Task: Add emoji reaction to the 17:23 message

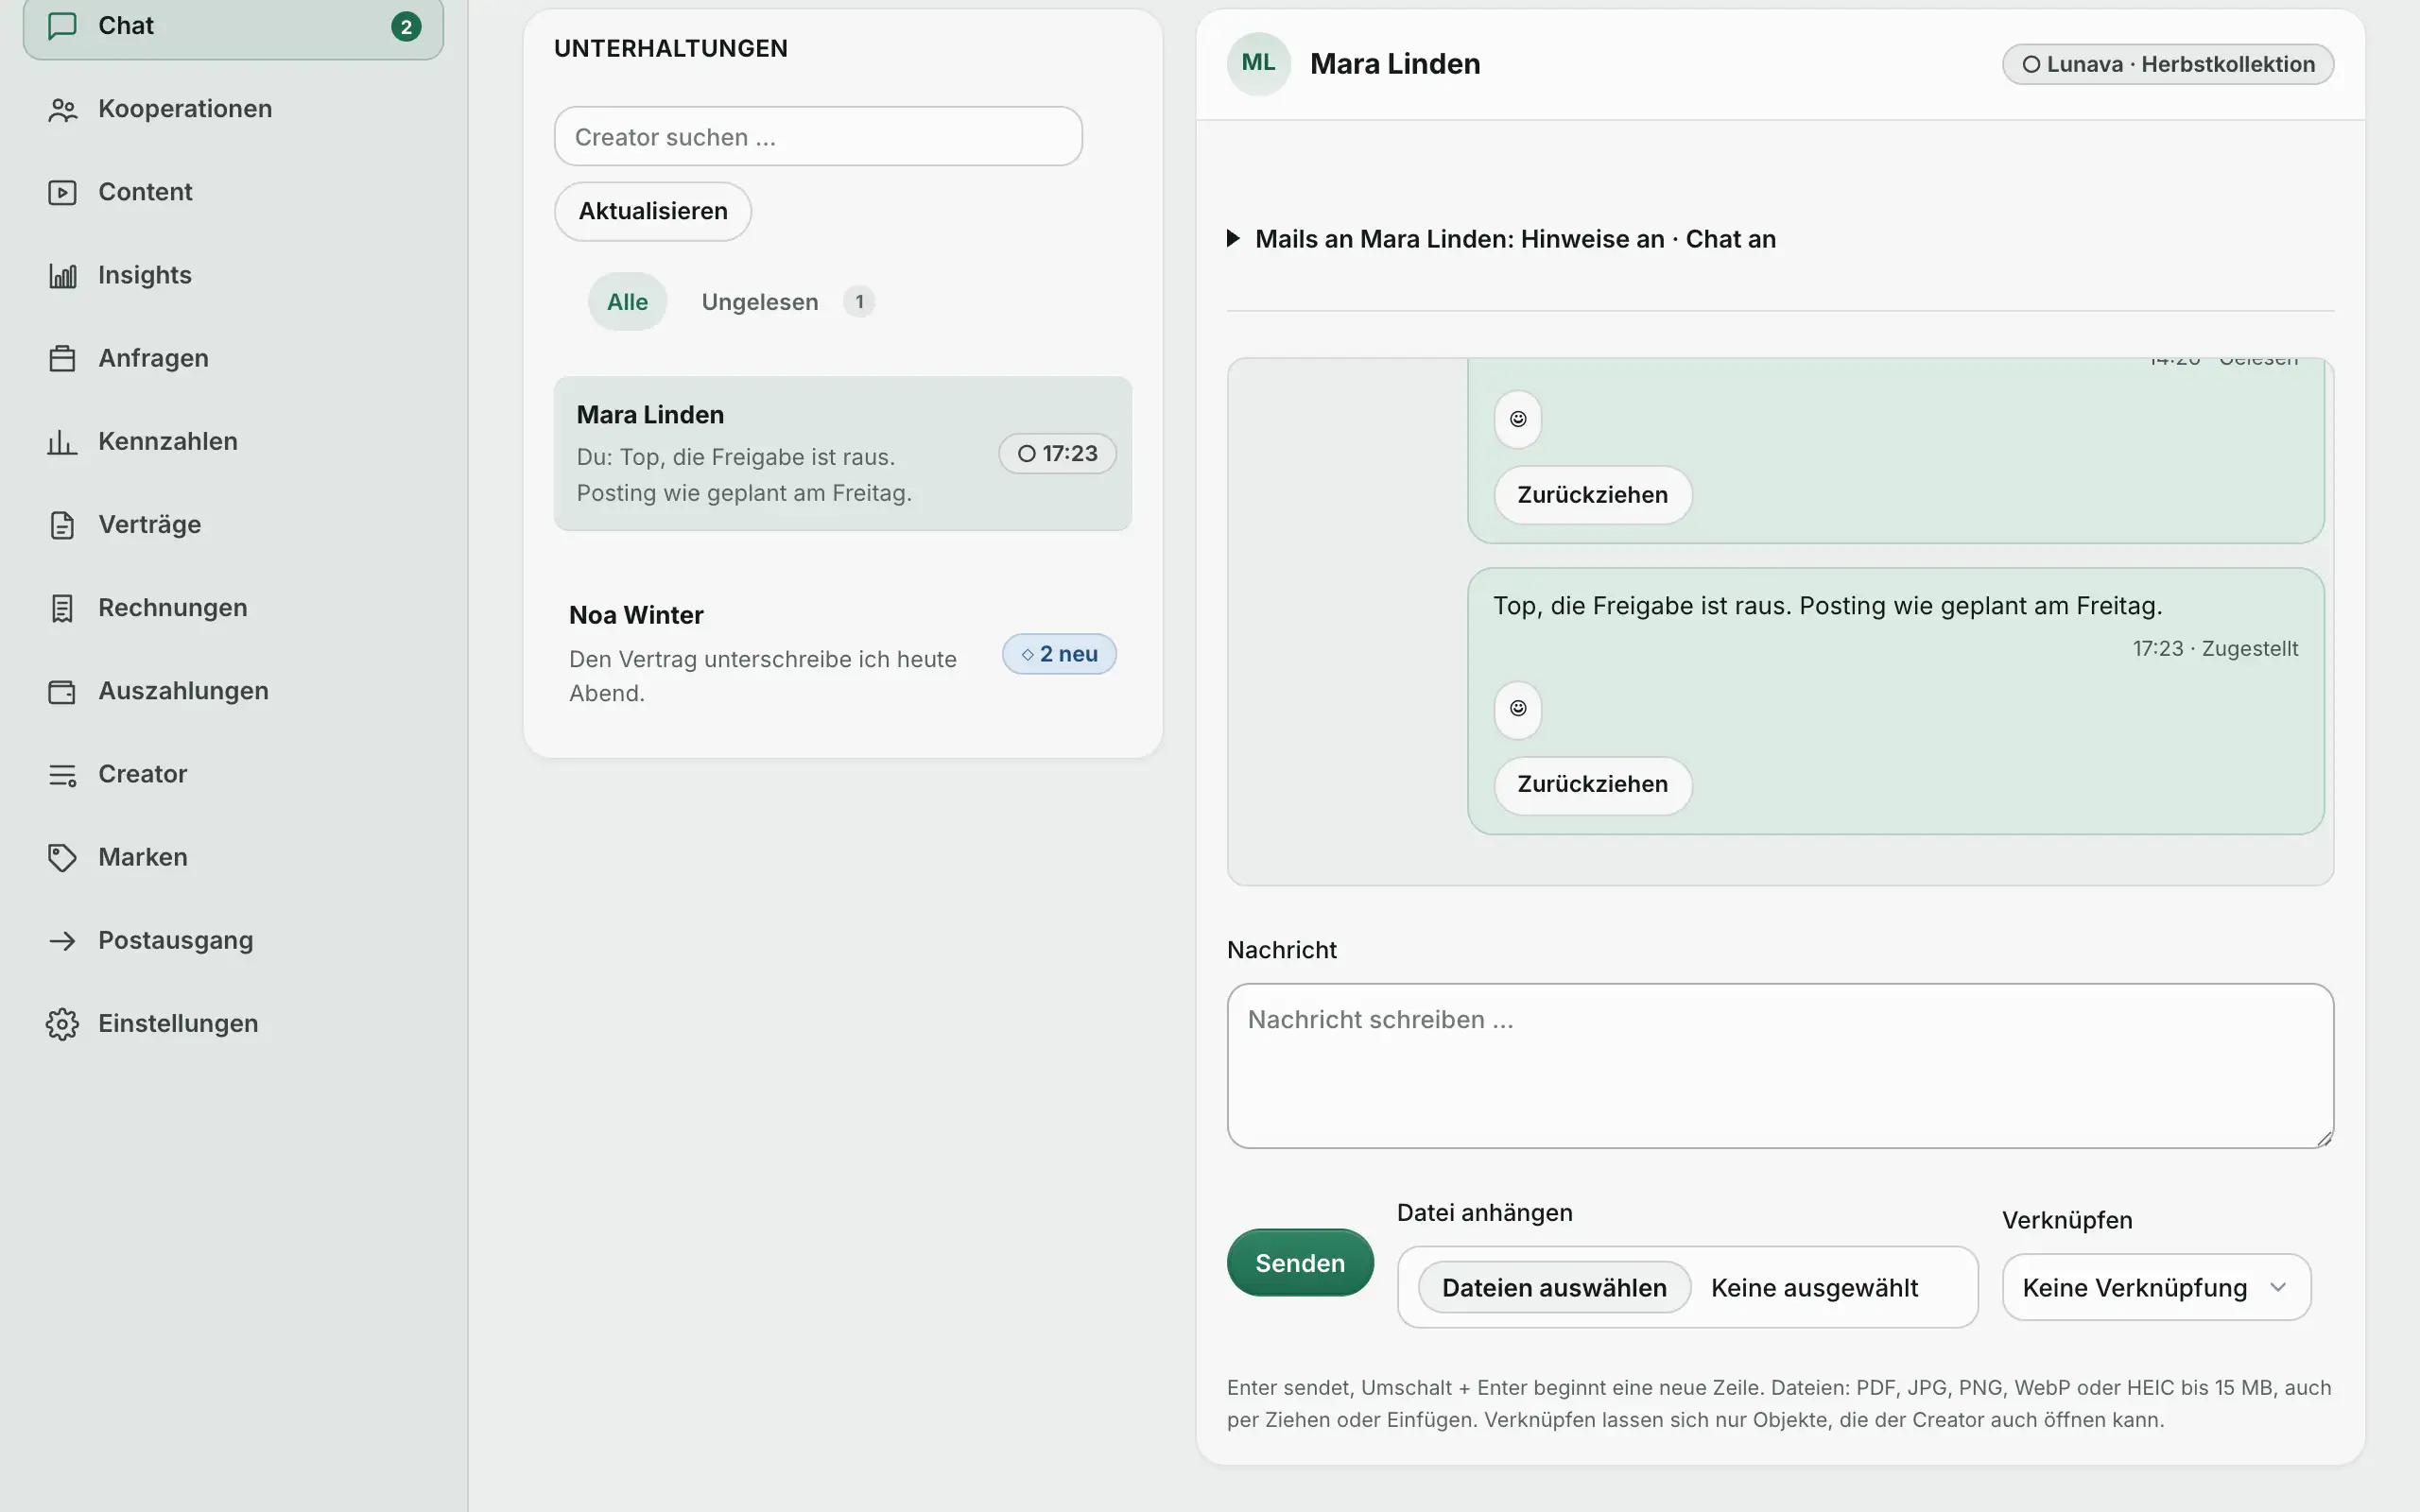Action: coord(1517,709)
